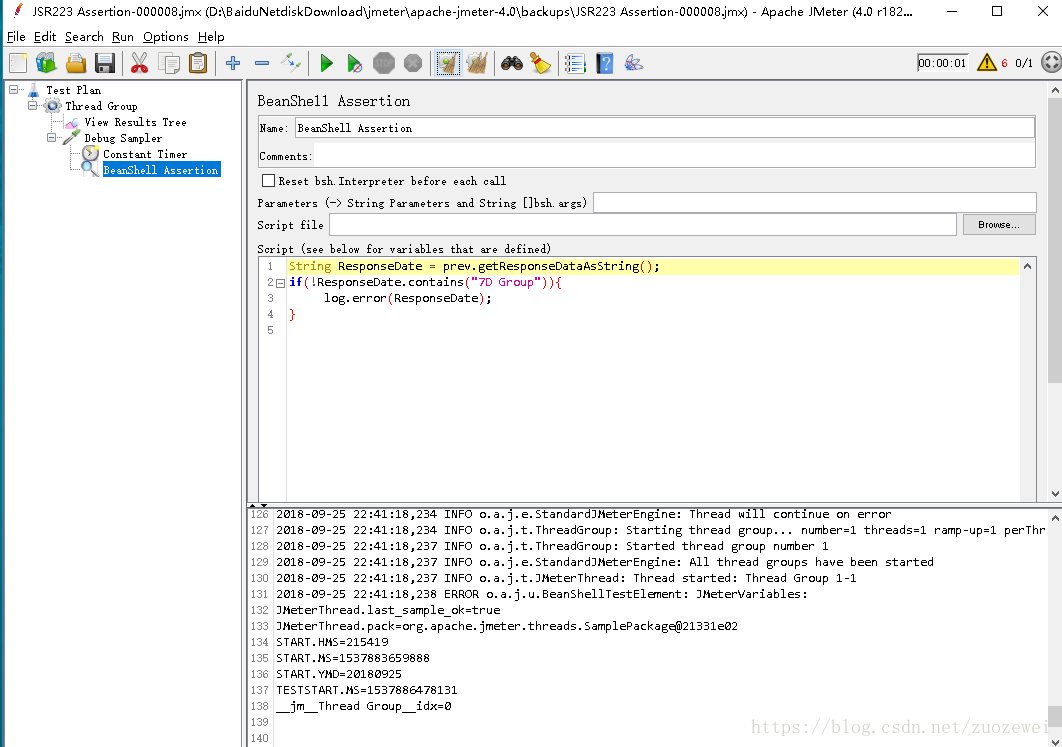The image size is (1062, 747).
Task: Click the scissors Cut icon
Action: (x=139, y=64)
